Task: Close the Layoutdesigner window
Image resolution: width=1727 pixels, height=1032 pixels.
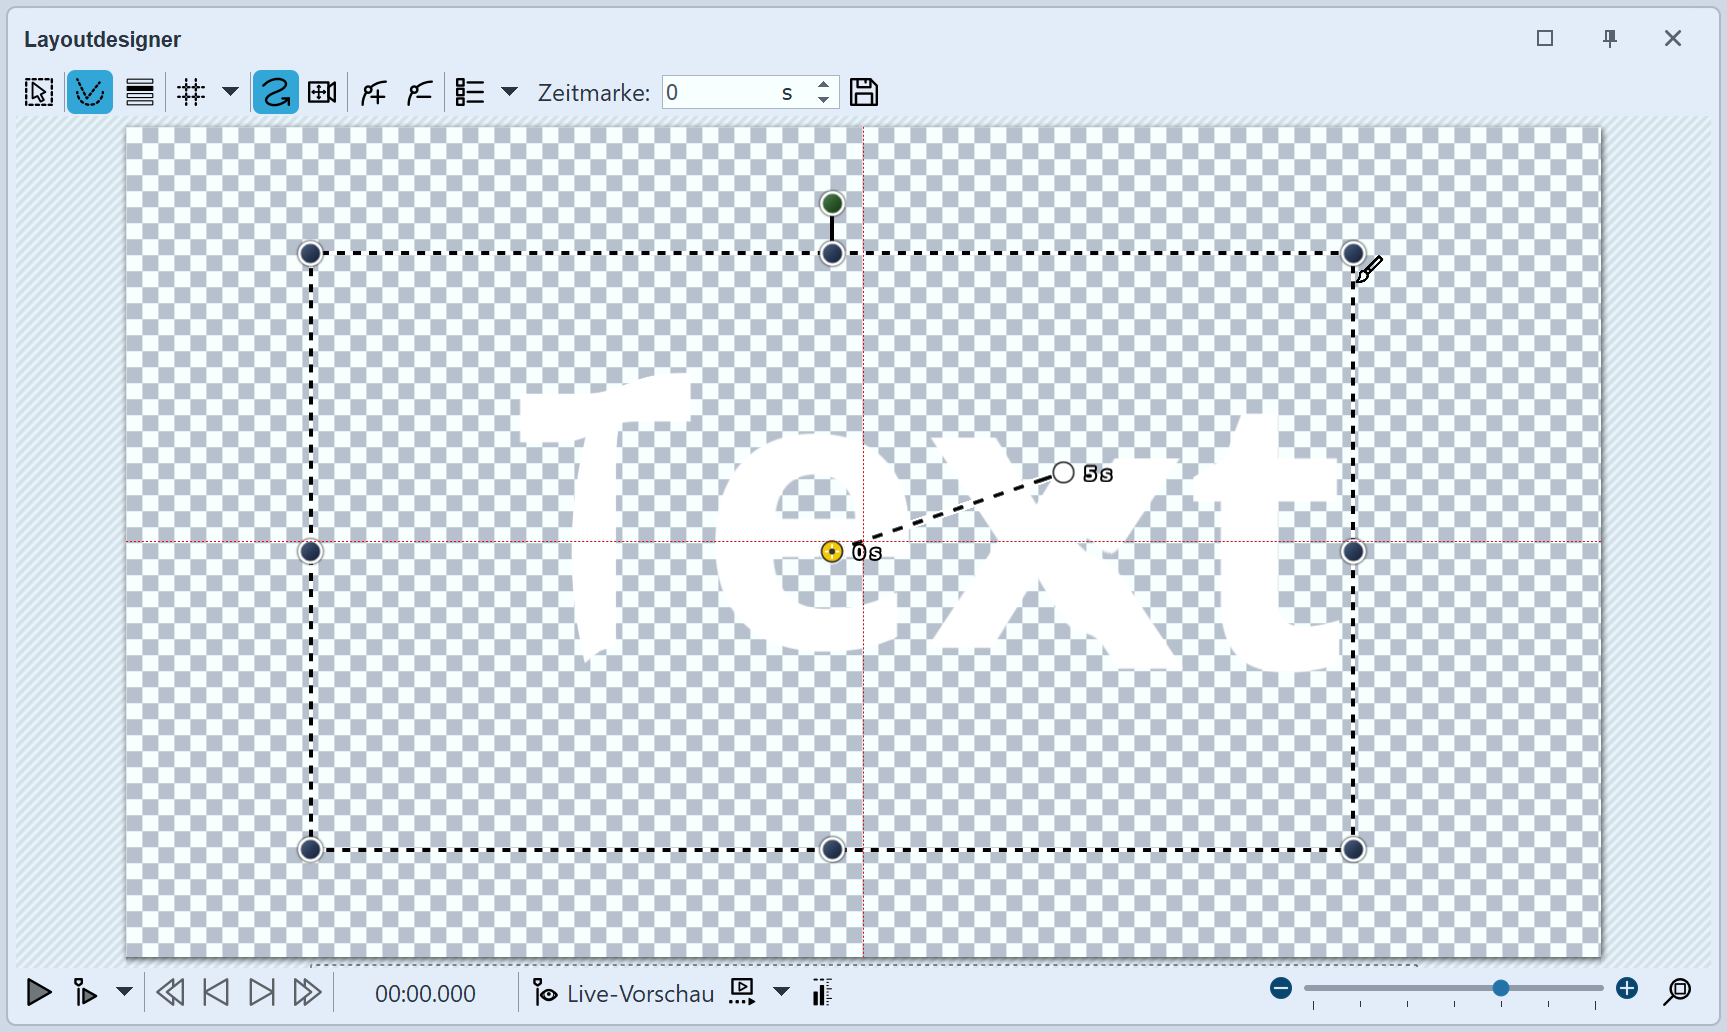Action: coord(1673,38)
